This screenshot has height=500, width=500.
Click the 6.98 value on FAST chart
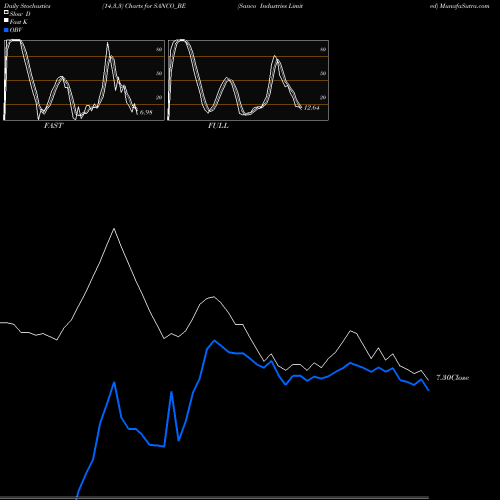click(146, 112)
